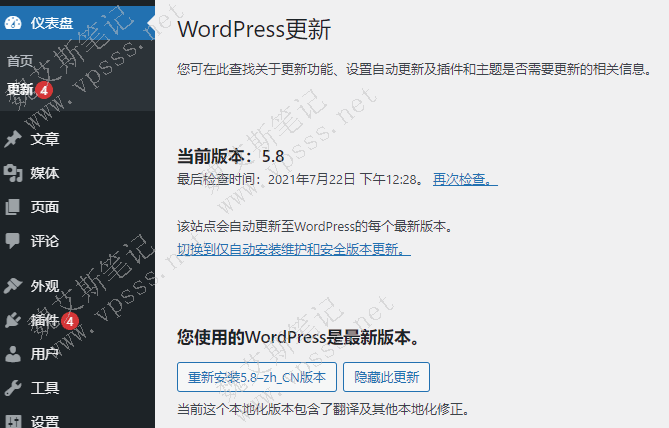This screenshot has width=669, height=428.
Task: Open the 仪表盘 menu
Action: click(x=77, y=23)
